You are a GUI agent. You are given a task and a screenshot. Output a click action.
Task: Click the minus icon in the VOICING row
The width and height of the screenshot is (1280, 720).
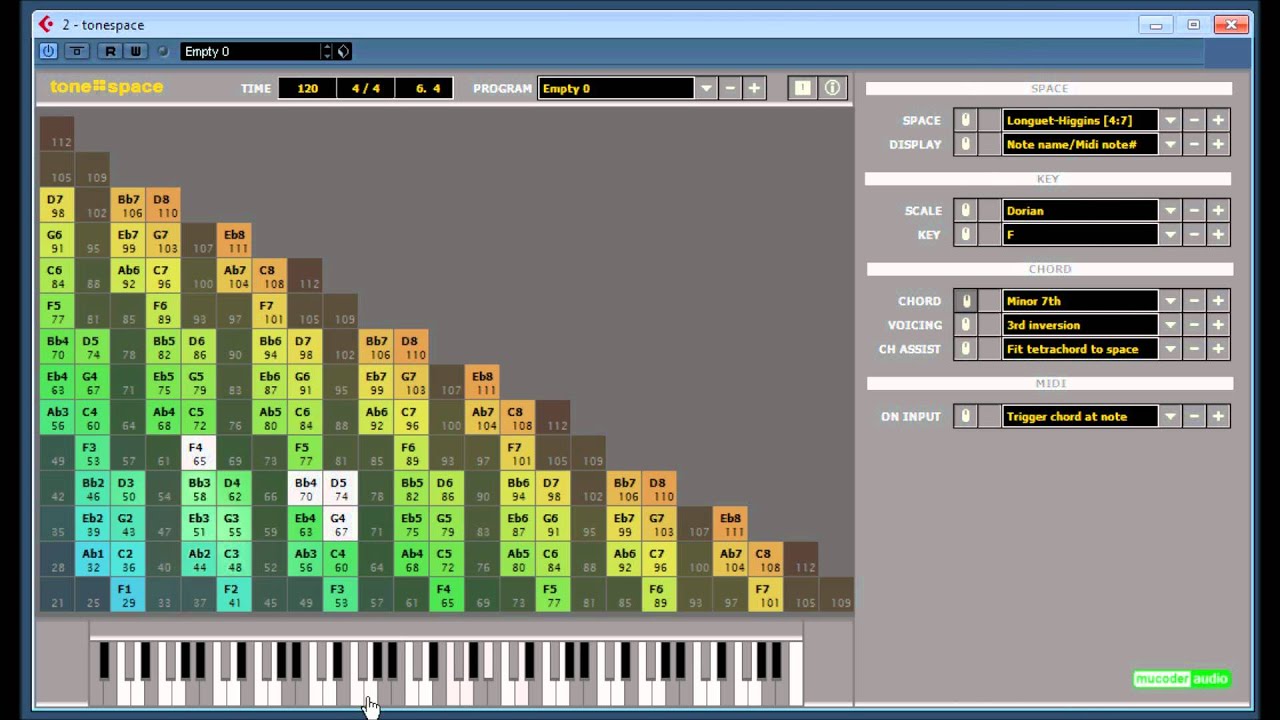1194,324
